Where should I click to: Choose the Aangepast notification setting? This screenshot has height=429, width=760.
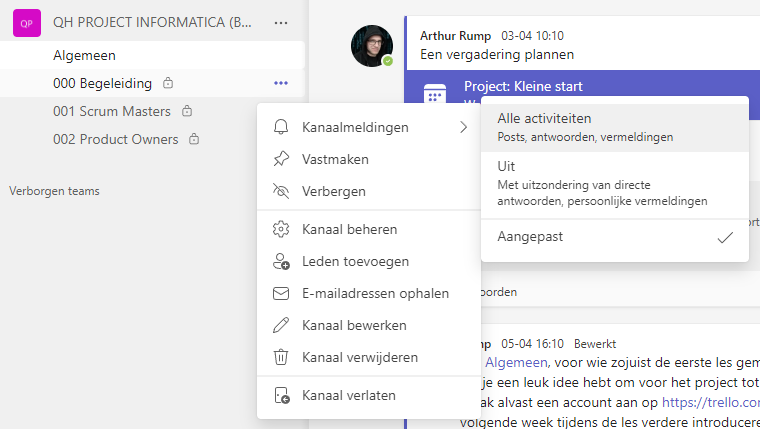click(614, 237)
